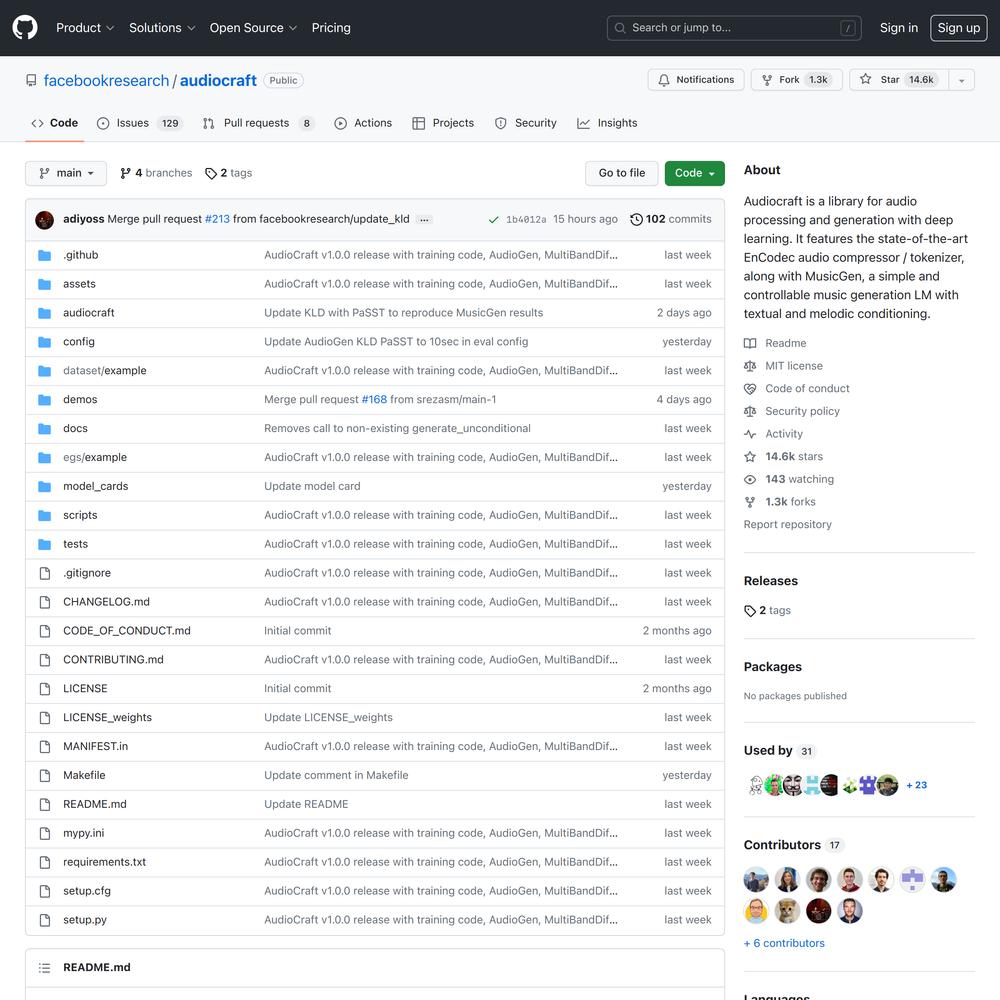This screenshot has height=1000, width=1000.
Task: View the 4 branches
Action: (156, 173)
